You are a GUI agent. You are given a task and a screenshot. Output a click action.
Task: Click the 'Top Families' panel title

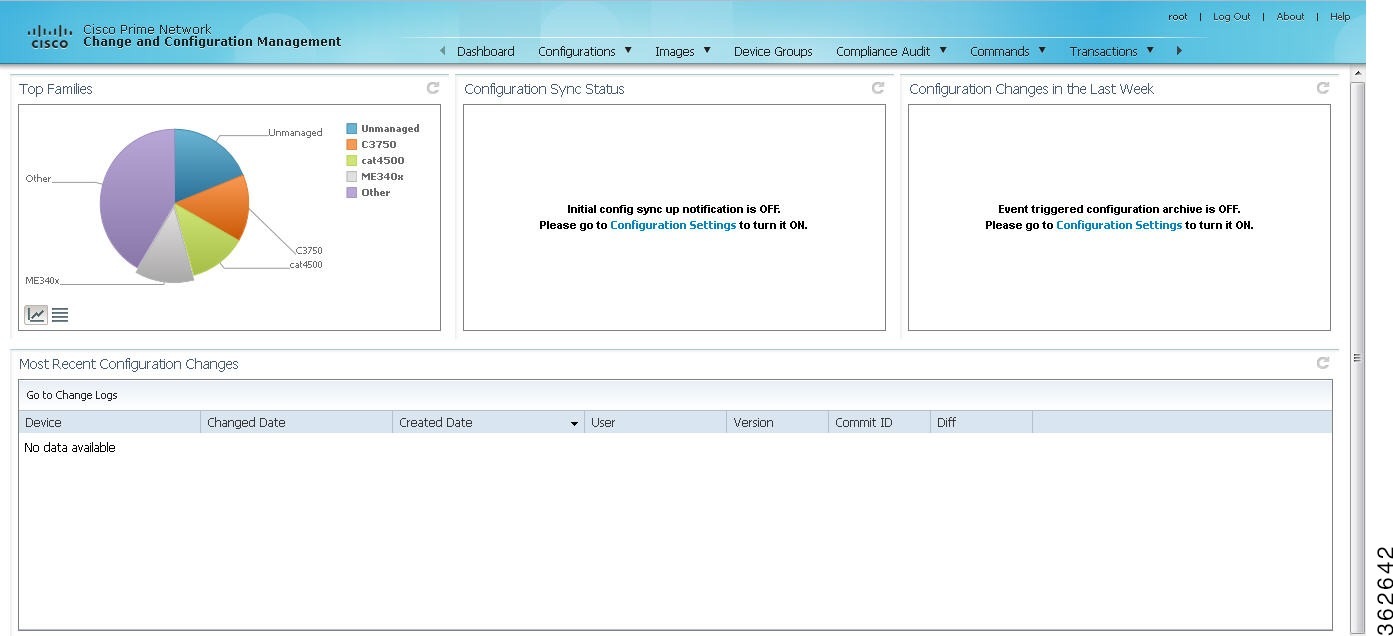pos(56,89)
